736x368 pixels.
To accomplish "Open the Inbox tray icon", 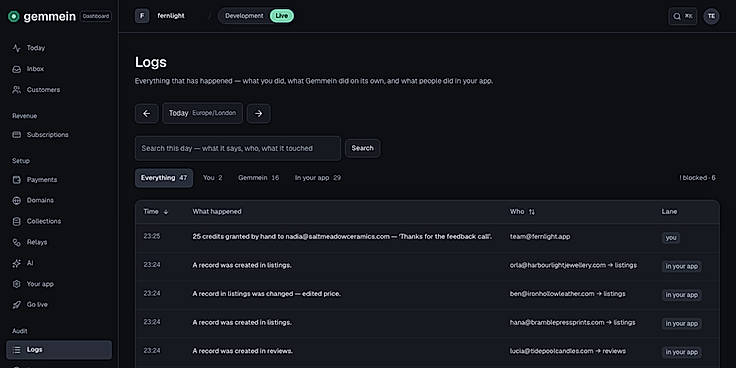I will coord(16,69).
